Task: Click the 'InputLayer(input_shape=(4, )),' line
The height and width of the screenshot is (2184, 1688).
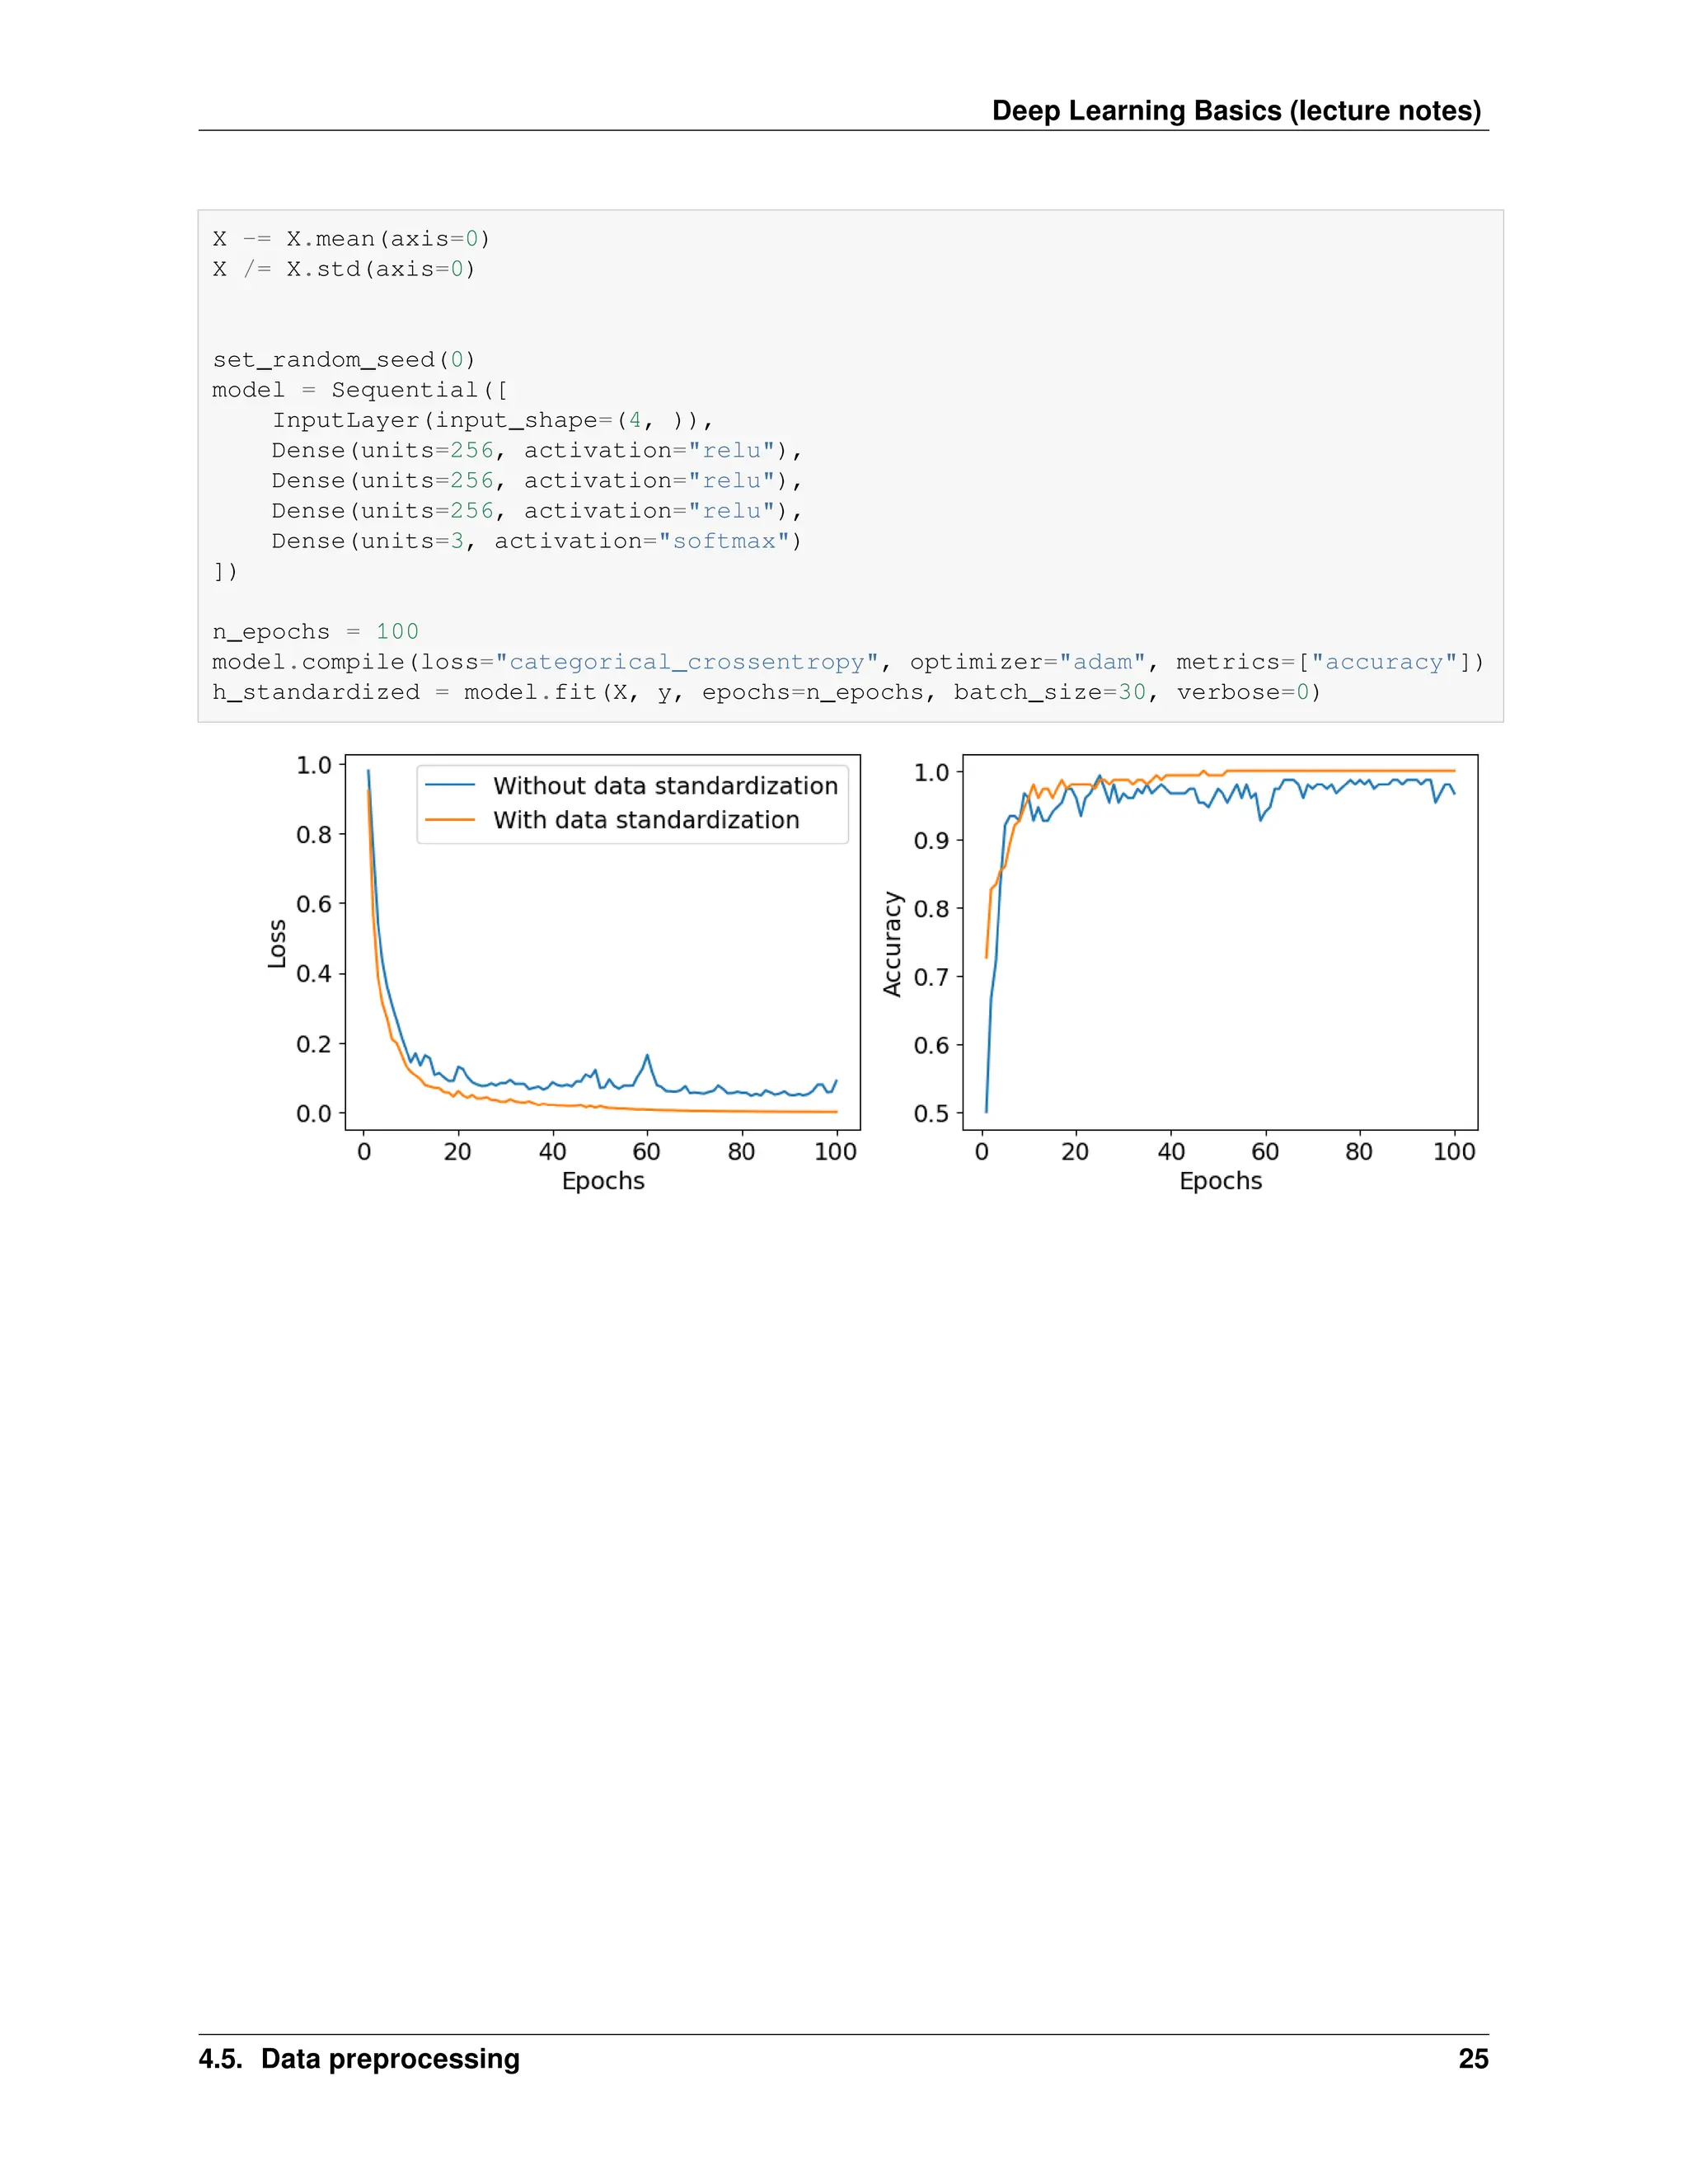Action: click(493, 420)
